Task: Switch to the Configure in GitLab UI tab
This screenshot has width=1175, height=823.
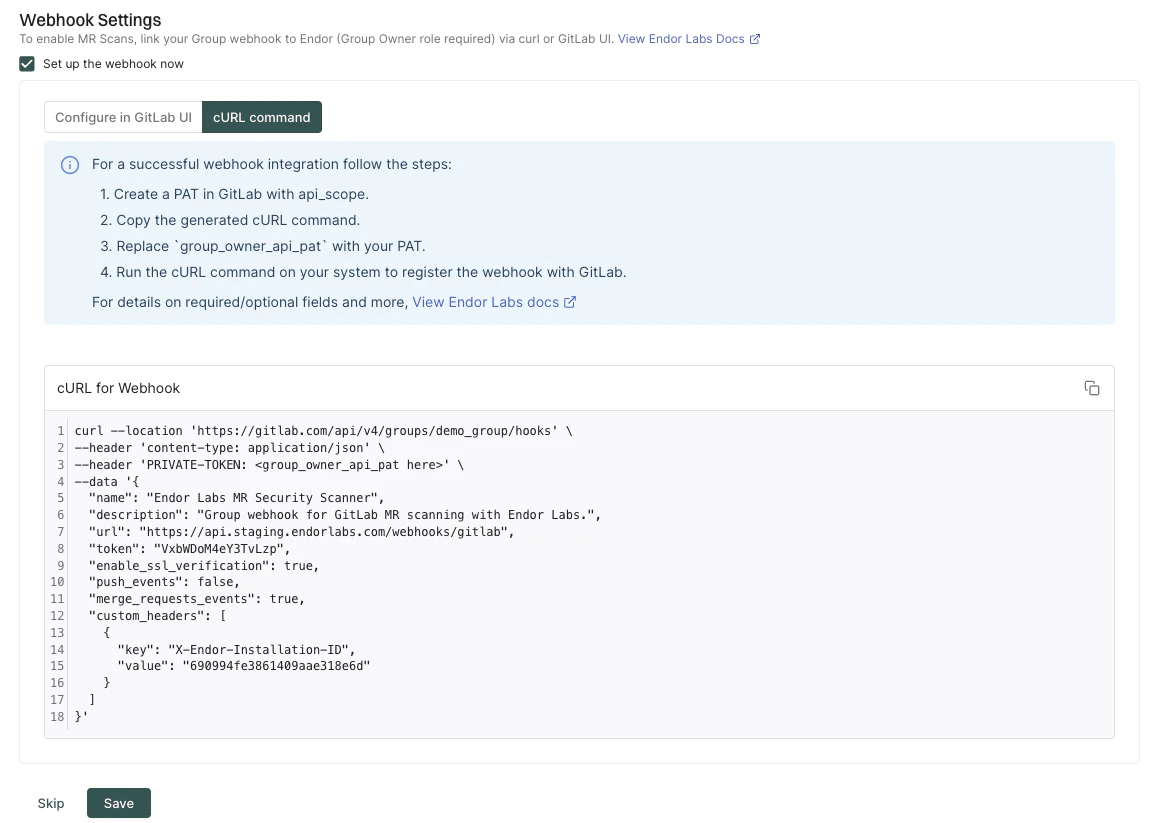Action: tap(123, 117)
